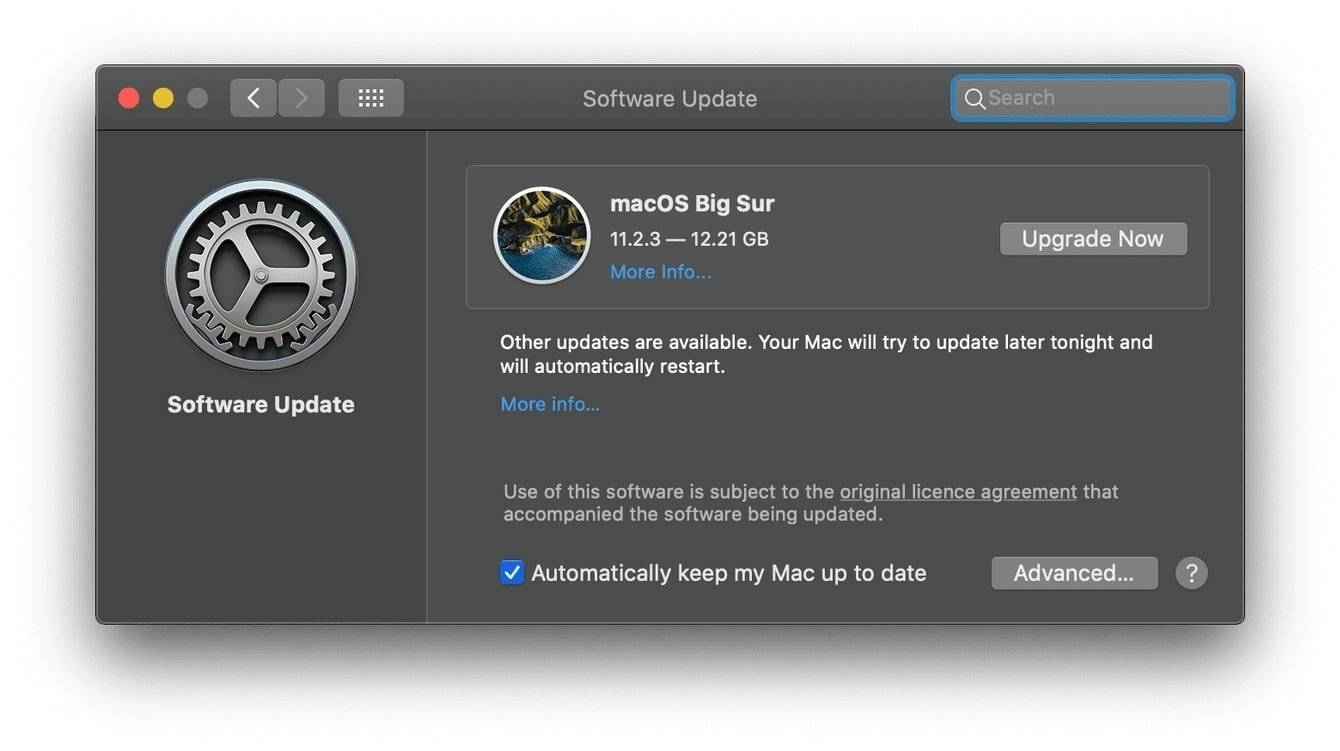Viewport: 1340px width, 751px height.
Task: Show all preferences via grid icon
Action: tap(371, 98)
